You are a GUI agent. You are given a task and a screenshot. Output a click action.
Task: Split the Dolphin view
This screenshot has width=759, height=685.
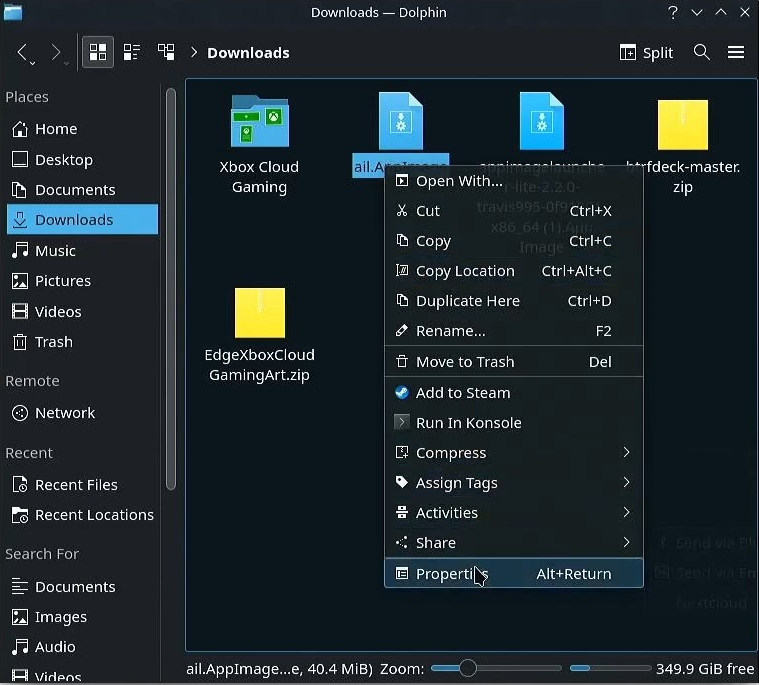click(646, 52)
